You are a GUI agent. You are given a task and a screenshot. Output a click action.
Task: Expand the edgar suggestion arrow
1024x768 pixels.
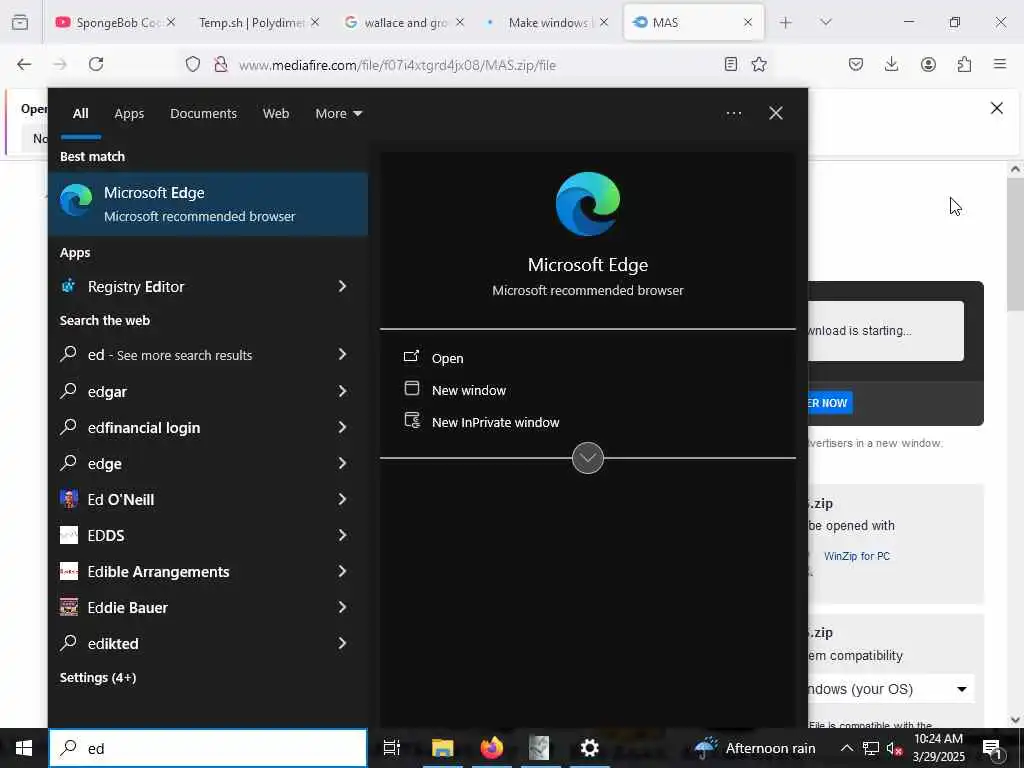(x=342, y=391)
